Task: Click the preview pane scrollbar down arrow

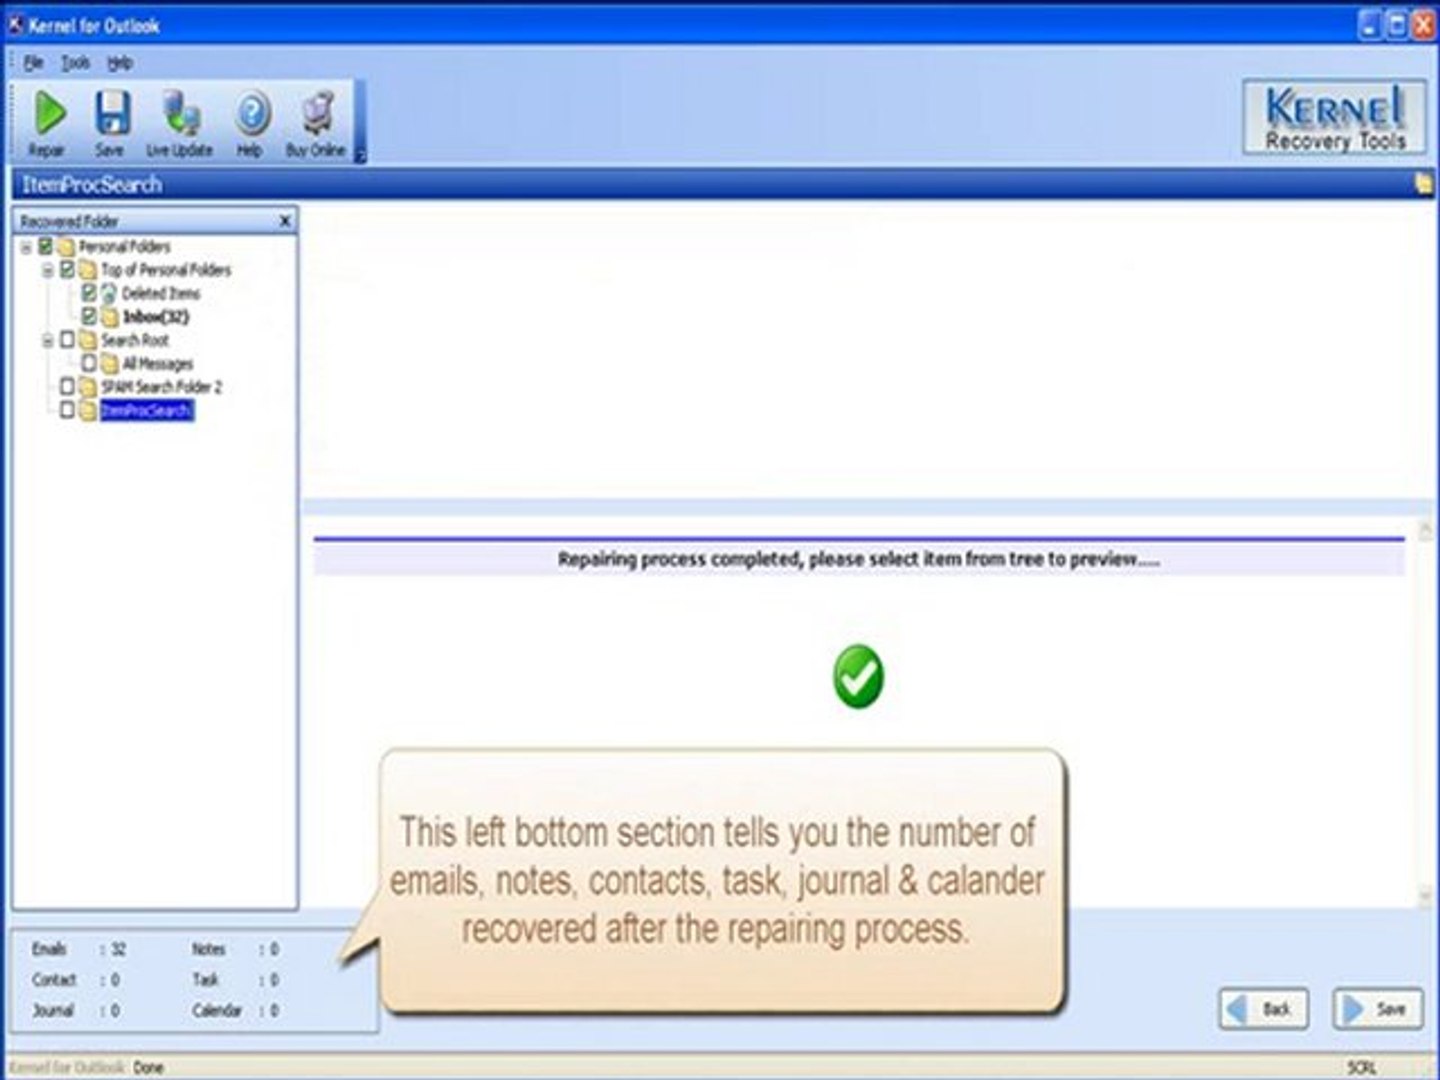Action: pyautogui.click(x=1426, y=897)
